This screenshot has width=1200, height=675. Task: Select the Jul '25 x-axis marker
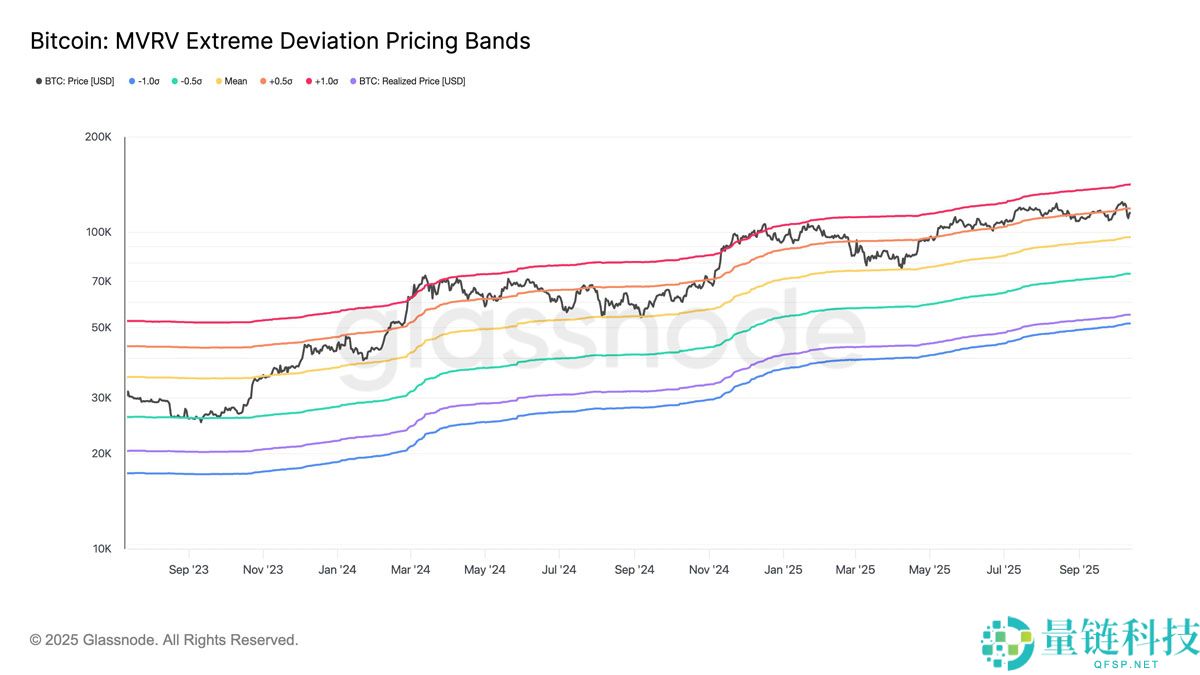pos(1003,570)
